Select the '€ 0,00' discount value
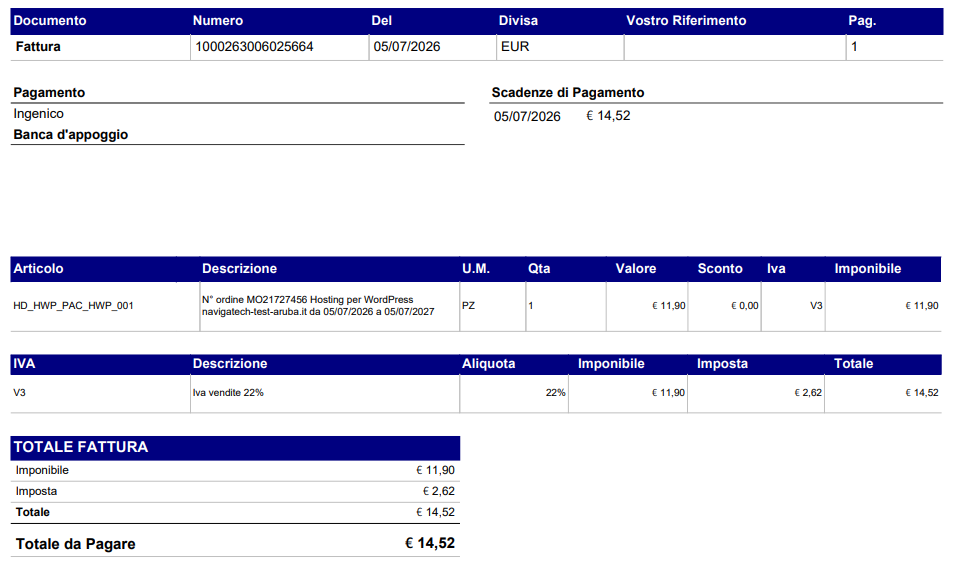 tap(745, 306)
